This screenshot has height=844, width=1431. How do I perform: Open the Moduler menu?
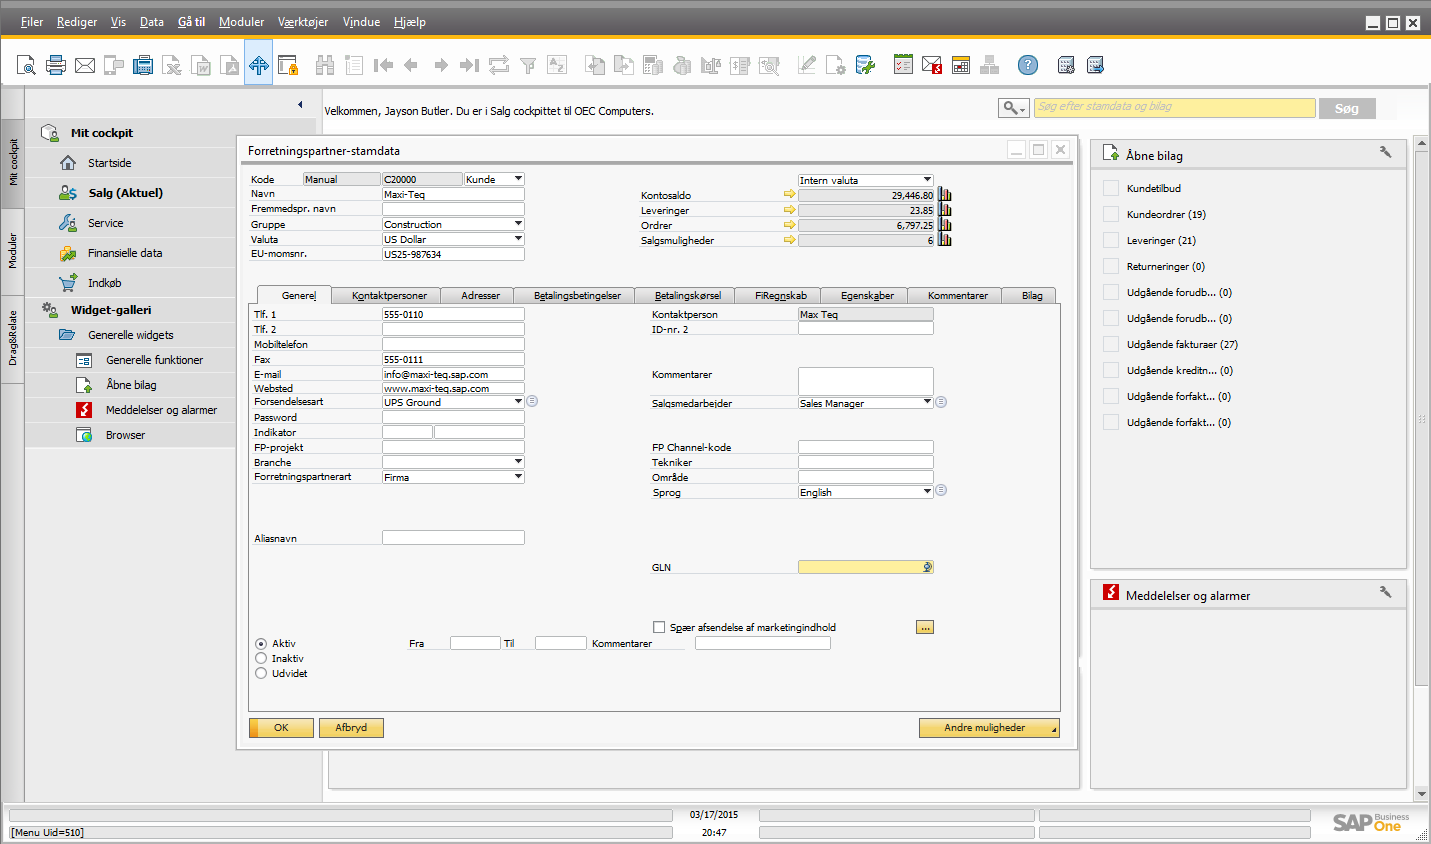(x=241, y=22)
